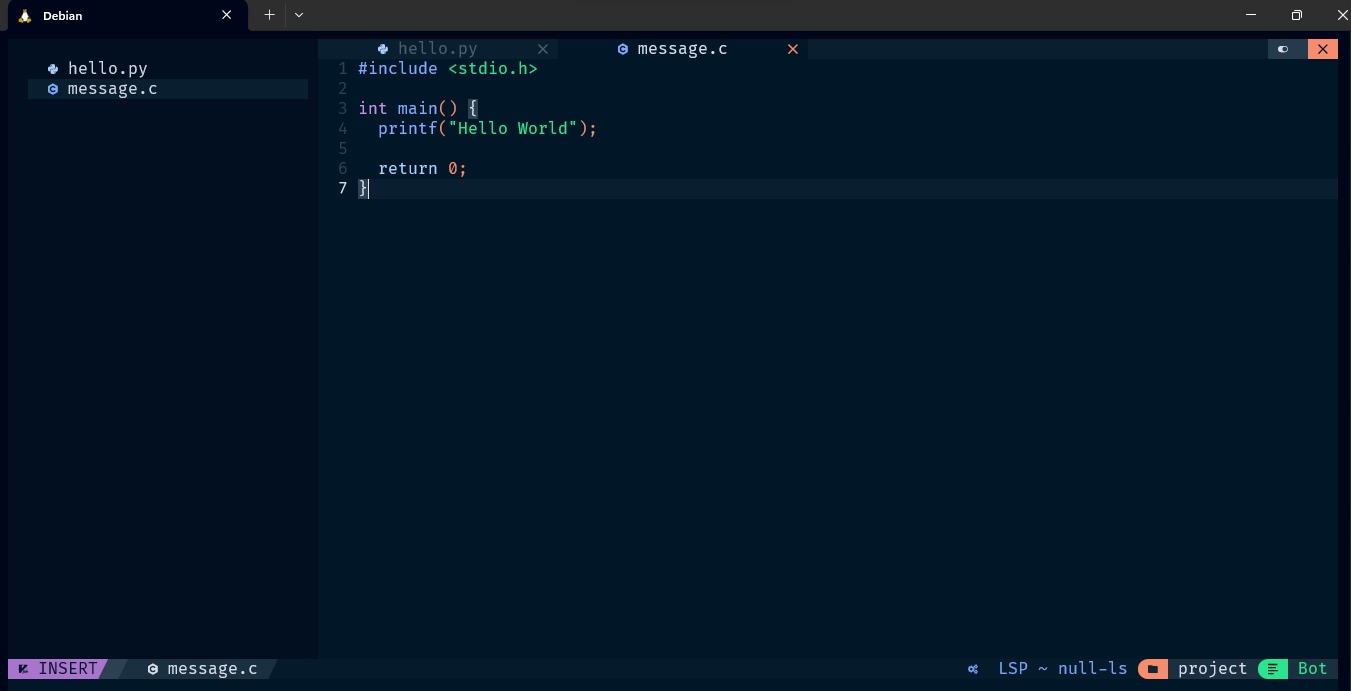Click the Debian penguin icon in the title bar

pyautogui.click(x=25, y=15)
